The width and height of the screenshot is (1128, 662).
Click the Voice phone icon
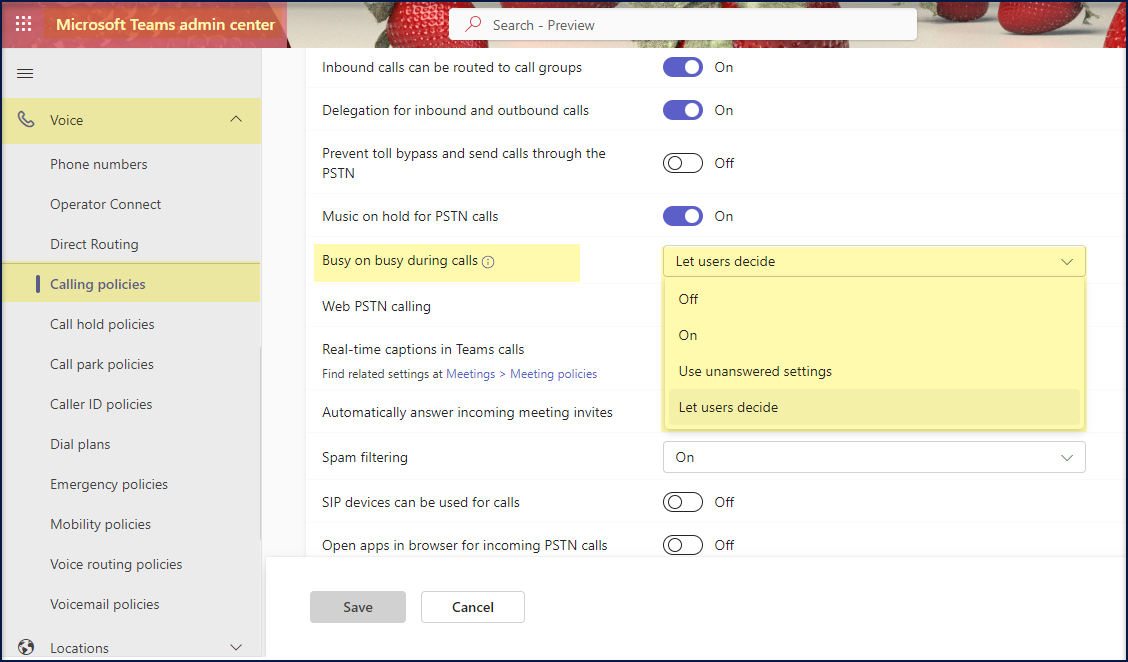(27, 120)
